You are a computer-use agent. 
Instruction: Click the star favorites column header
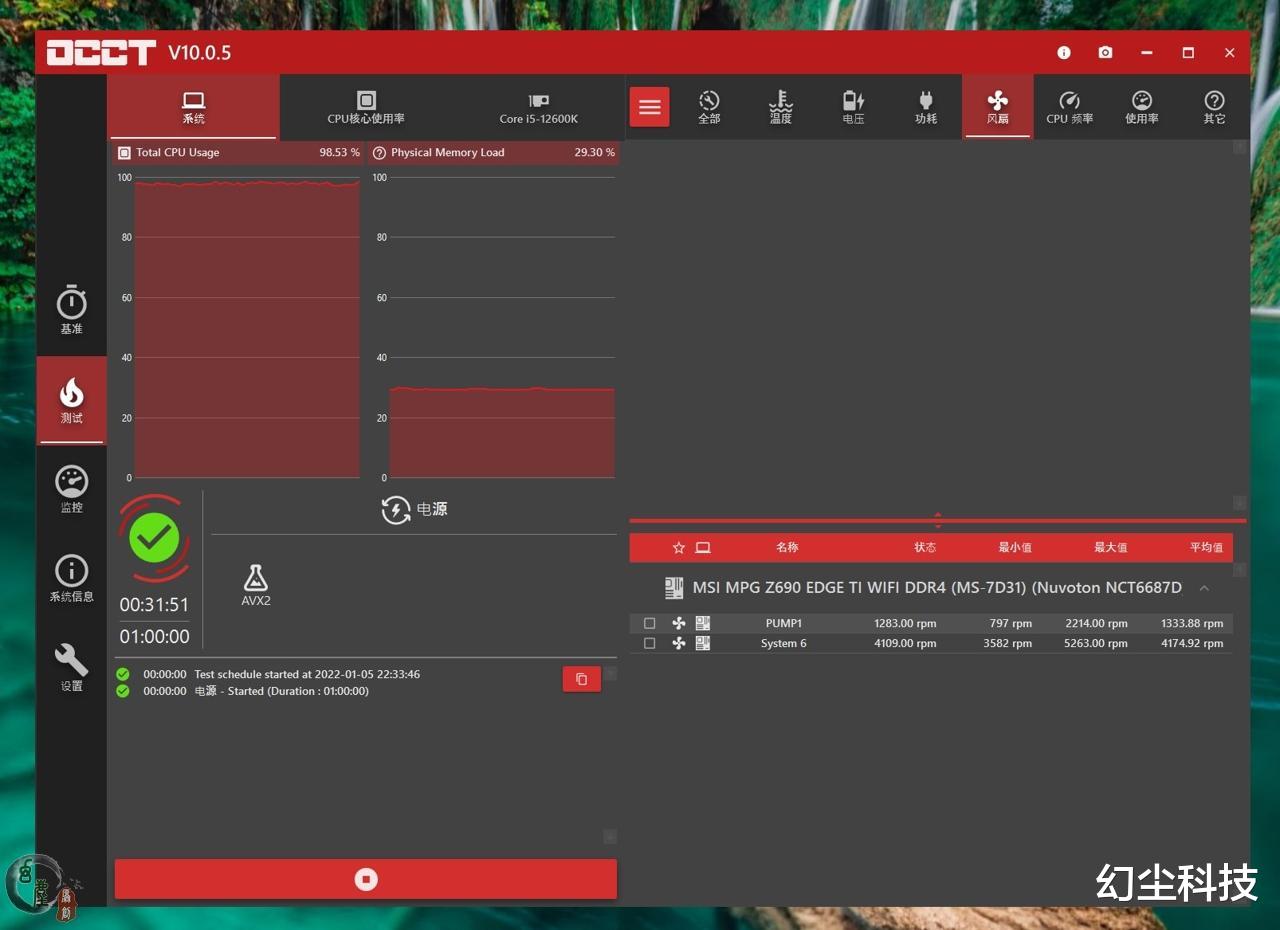coord(679,548)
